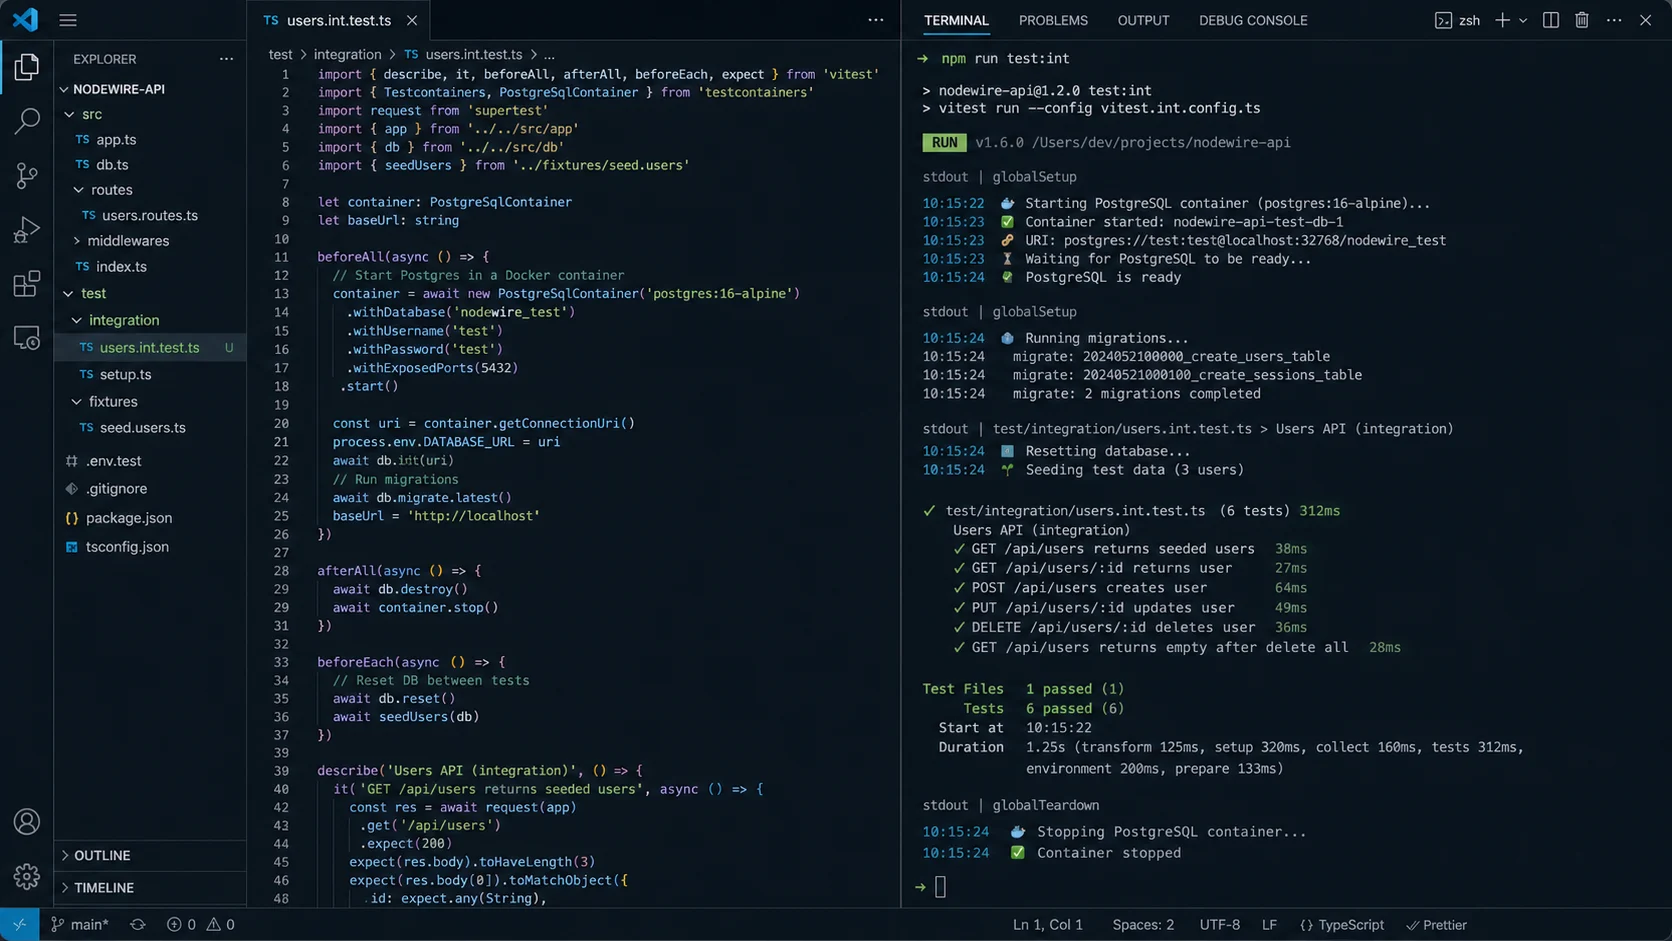Image resolution: width=1672 pixels, height=941 pixels.
Task: Change TypeScript language mode in status bar
Action: pyautogui.click(x=1342, y=925)
